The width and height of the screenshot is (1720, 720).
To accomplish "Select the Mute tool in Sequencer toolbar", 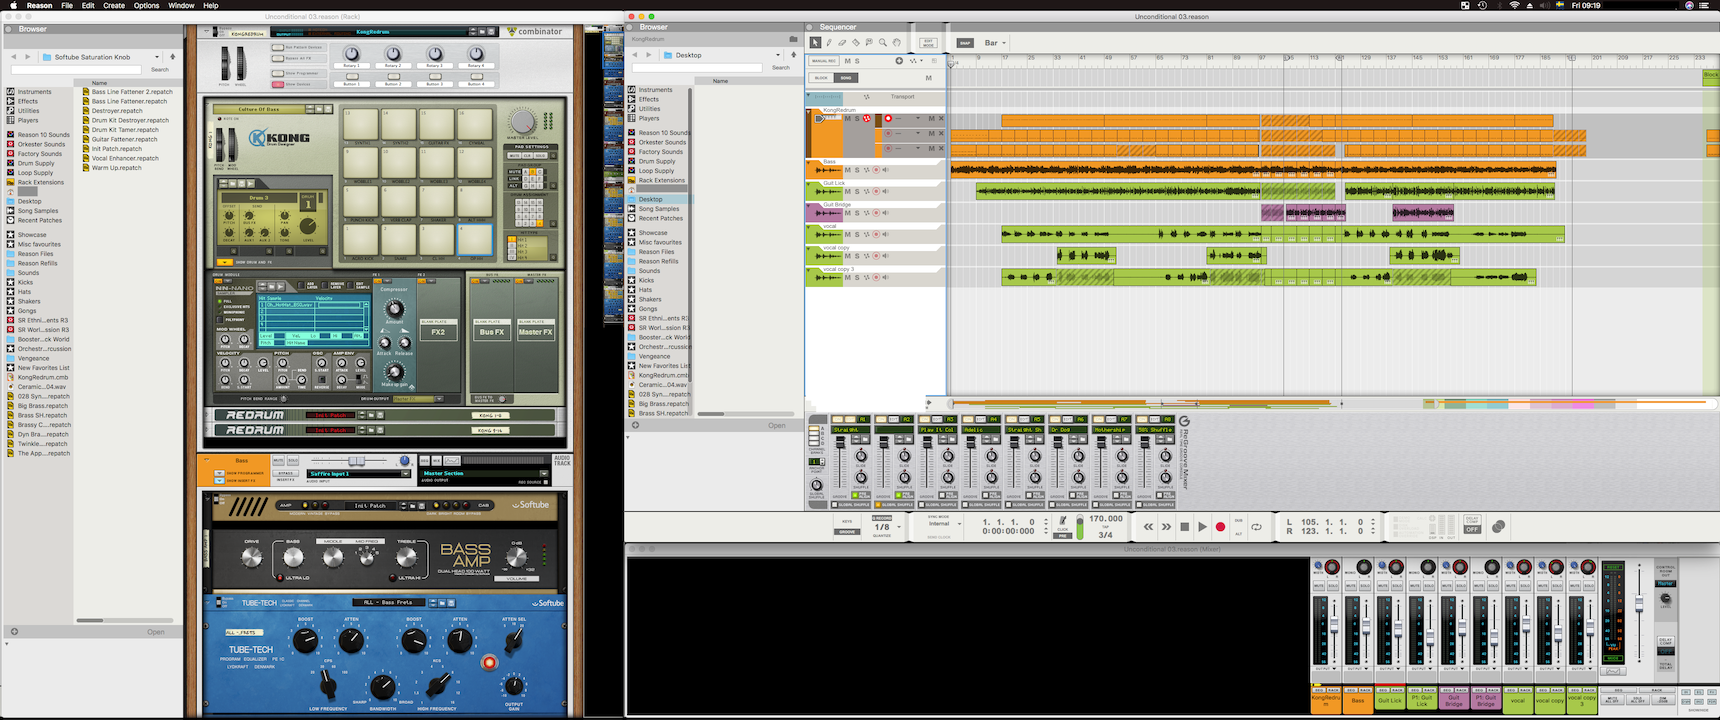I will 869,43.
